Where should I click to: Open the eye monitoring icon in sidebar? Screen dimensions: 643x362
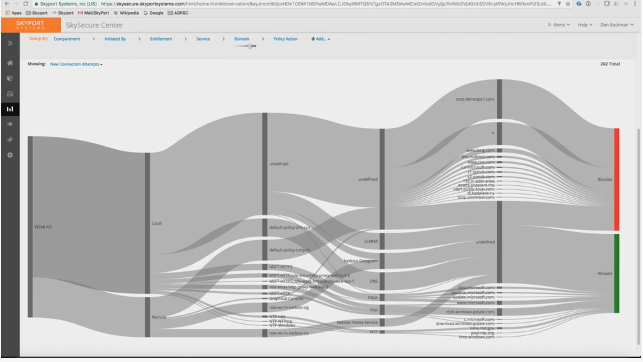10,124
